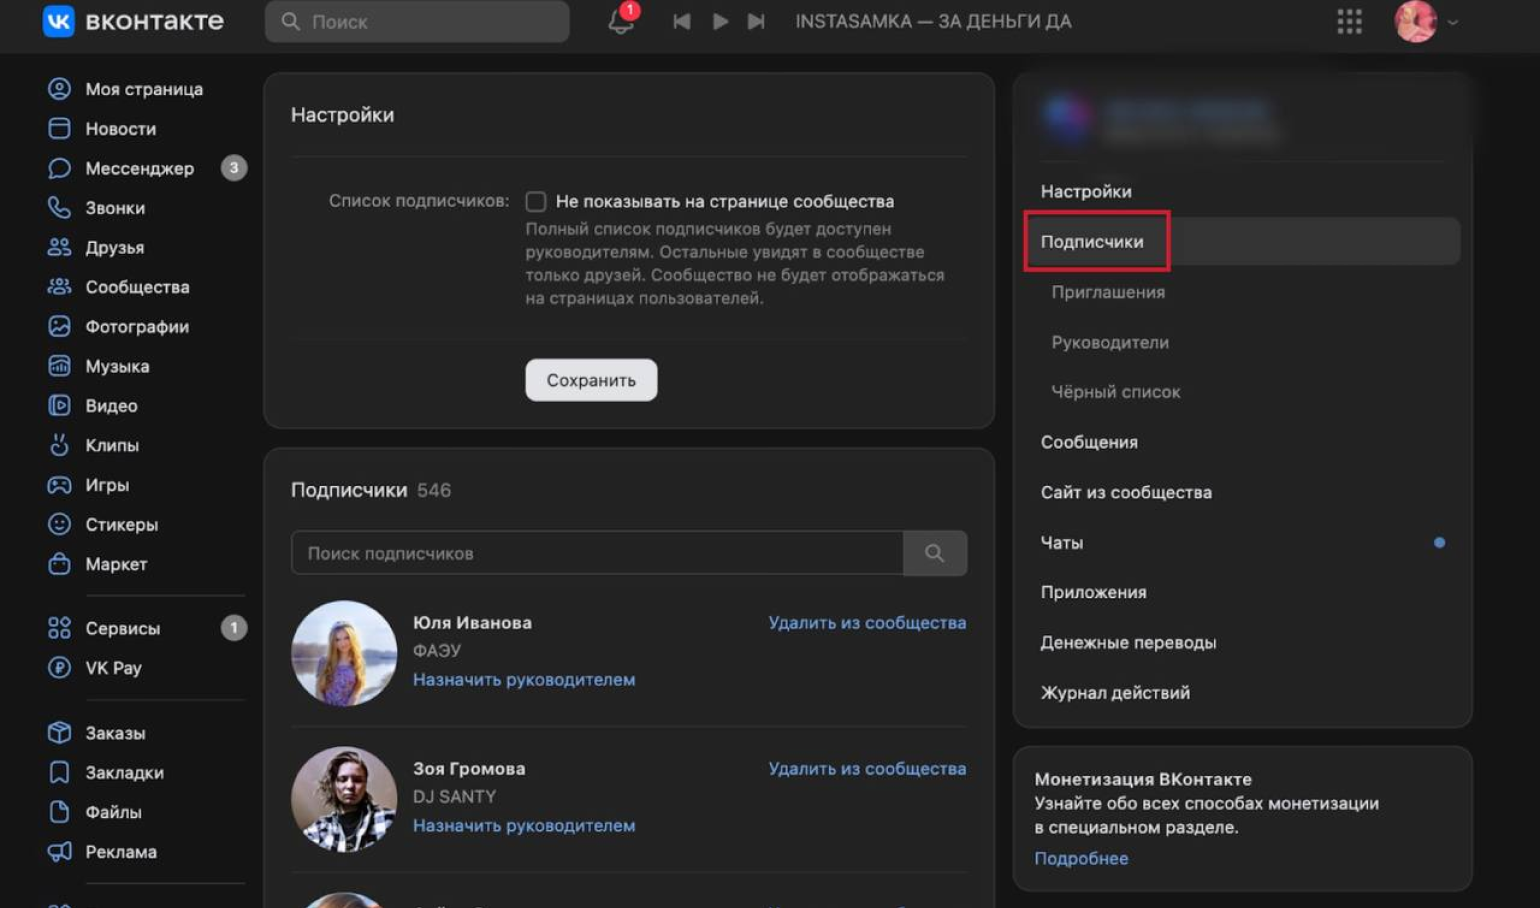
Task: Assign Зоя Громова as manager
Action: coord(524,825)
